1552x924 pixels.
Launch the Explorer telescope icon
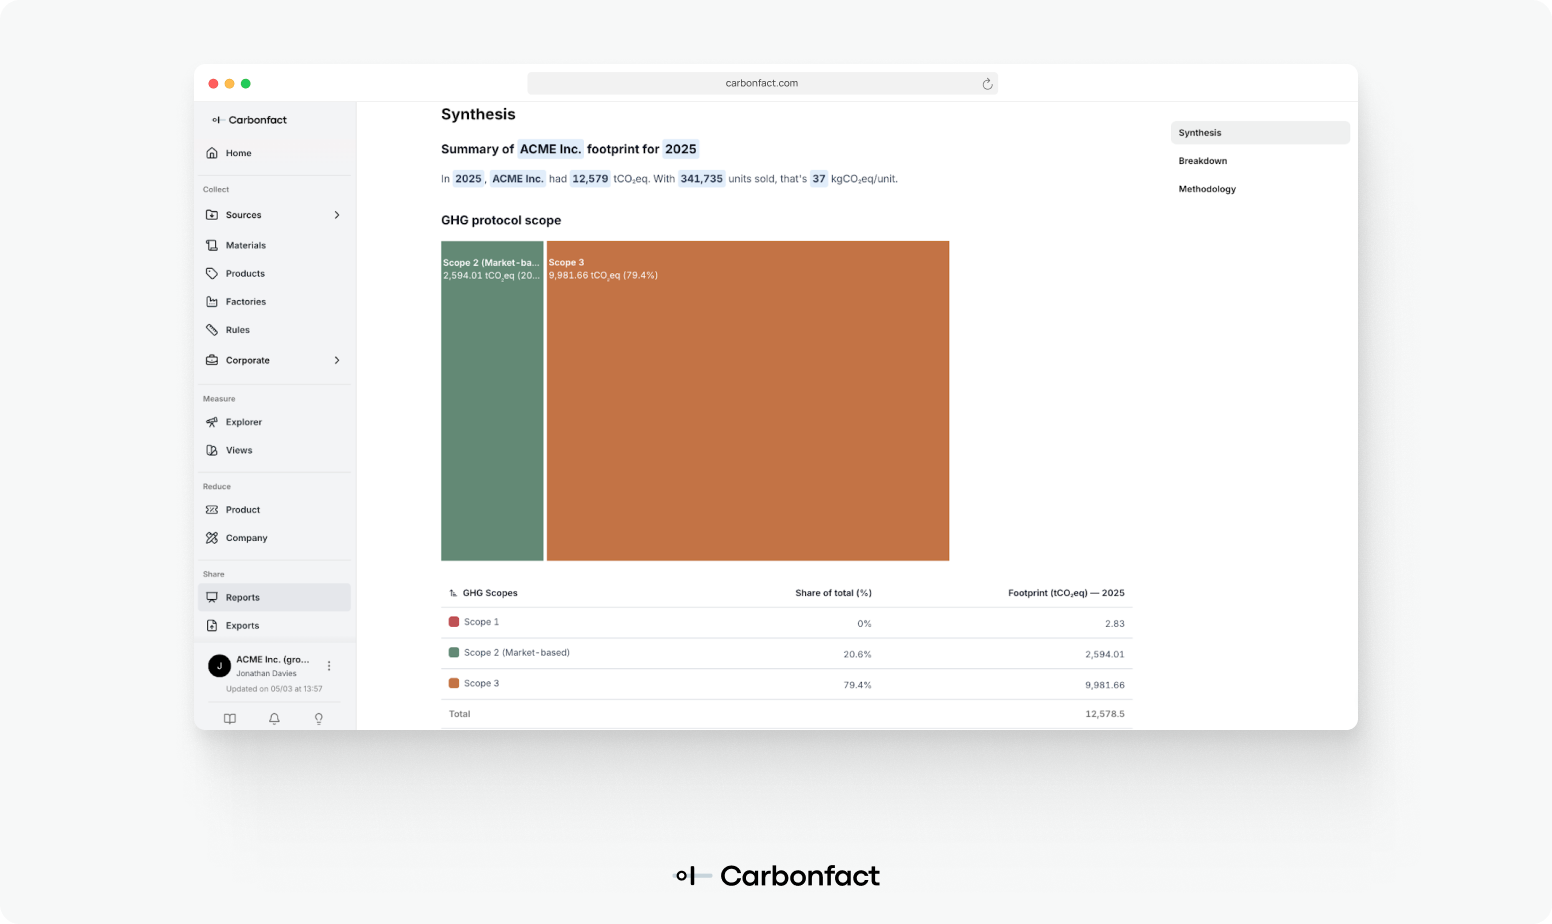[x=212, y=422]
